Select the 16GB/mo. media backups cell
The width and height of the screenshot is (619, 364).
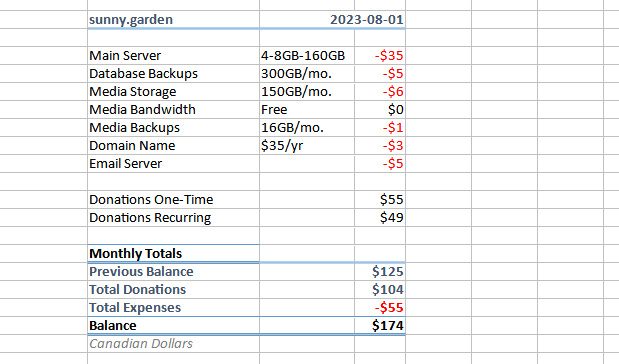[x=307, y=128]
